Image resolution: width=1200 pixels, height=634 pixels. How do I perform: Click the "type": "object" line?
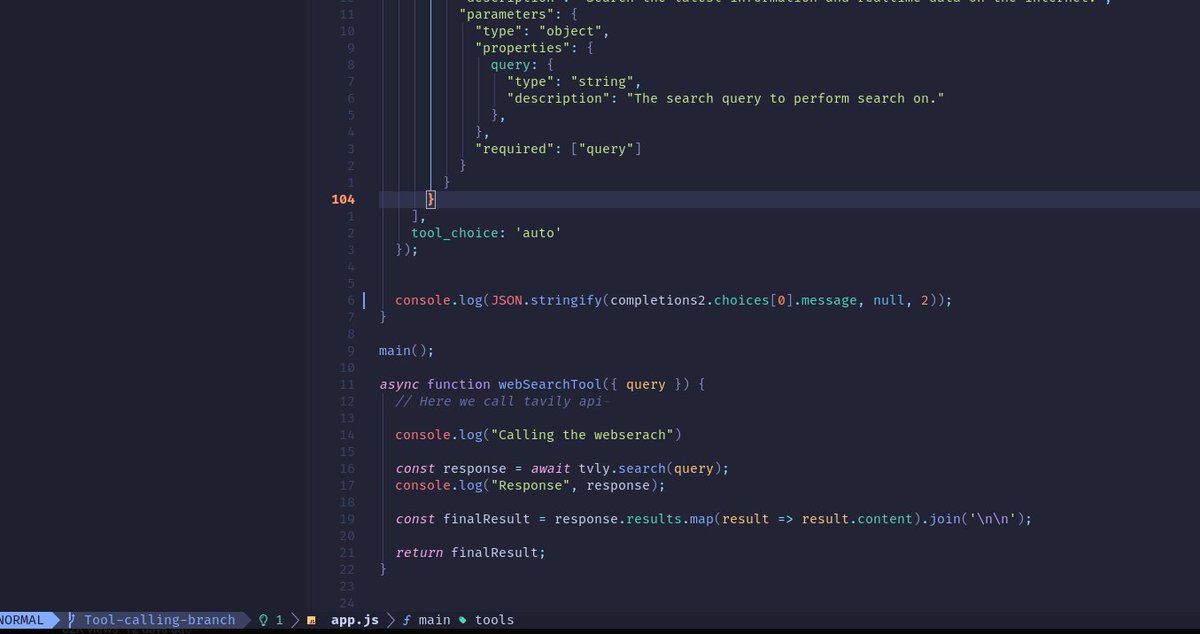542,31
